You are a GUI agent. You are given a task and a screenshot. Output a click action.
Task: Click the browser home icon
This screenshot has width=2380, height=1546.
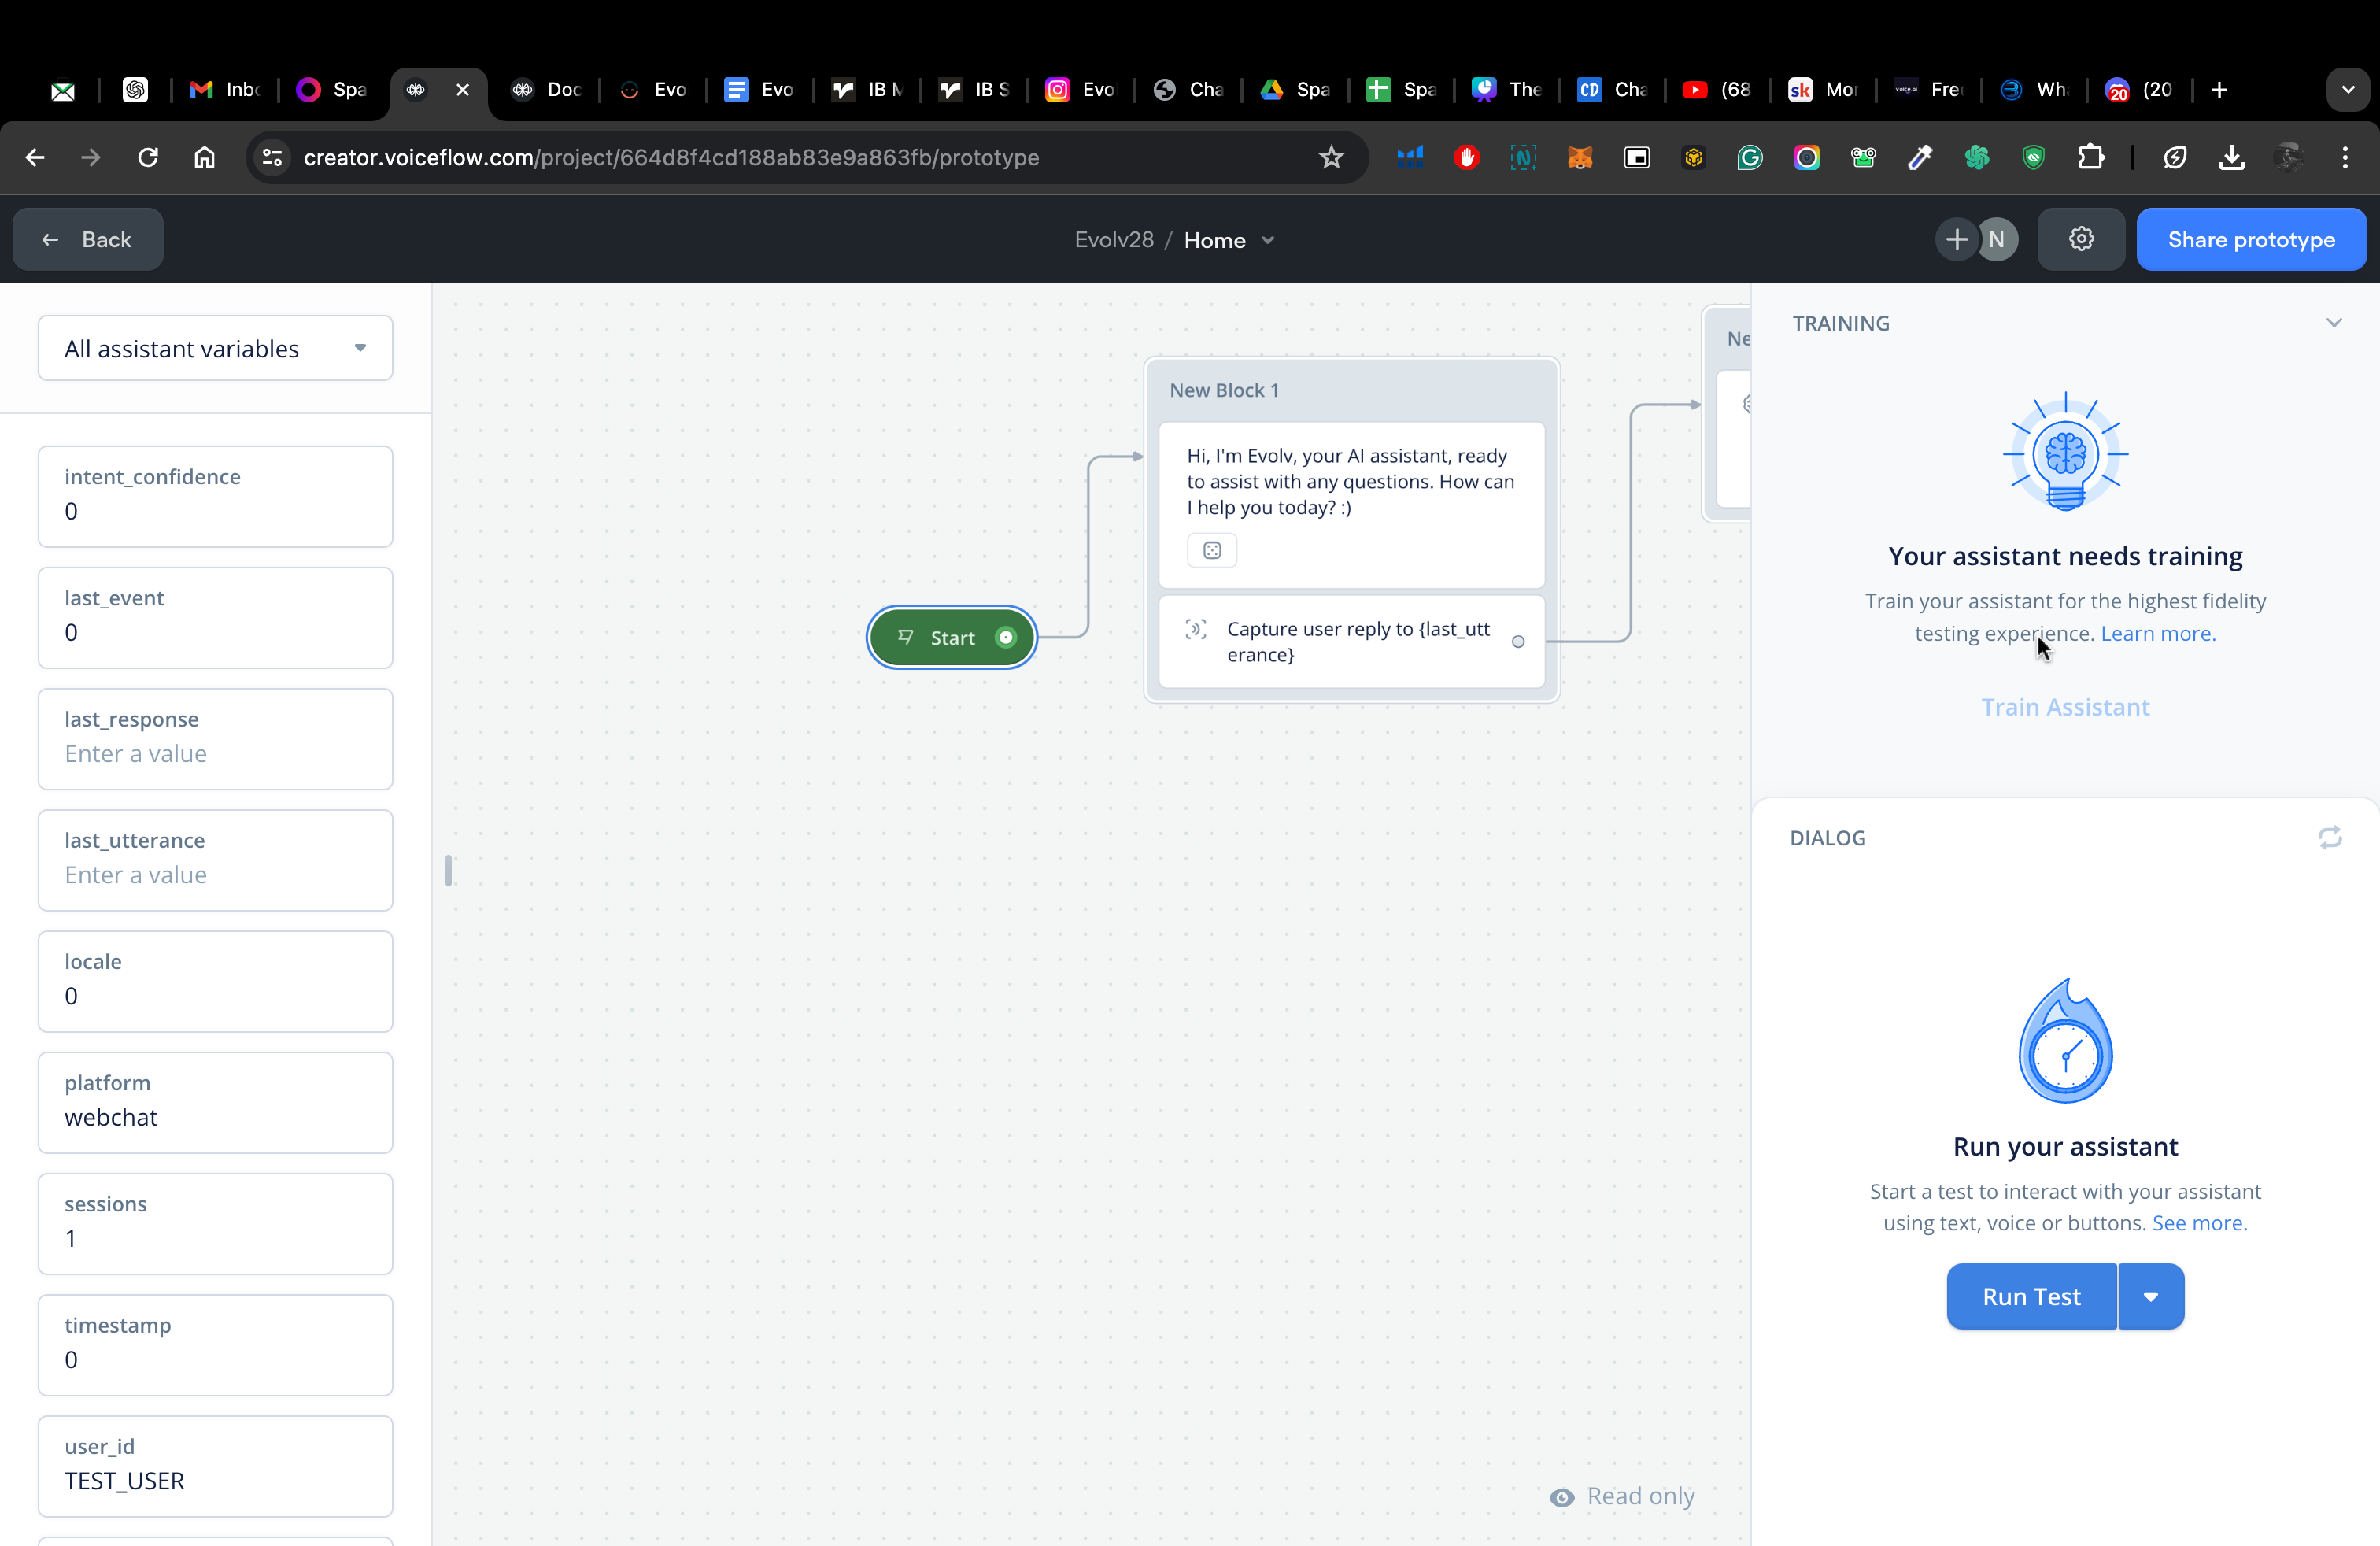click(x=204, y=157)
